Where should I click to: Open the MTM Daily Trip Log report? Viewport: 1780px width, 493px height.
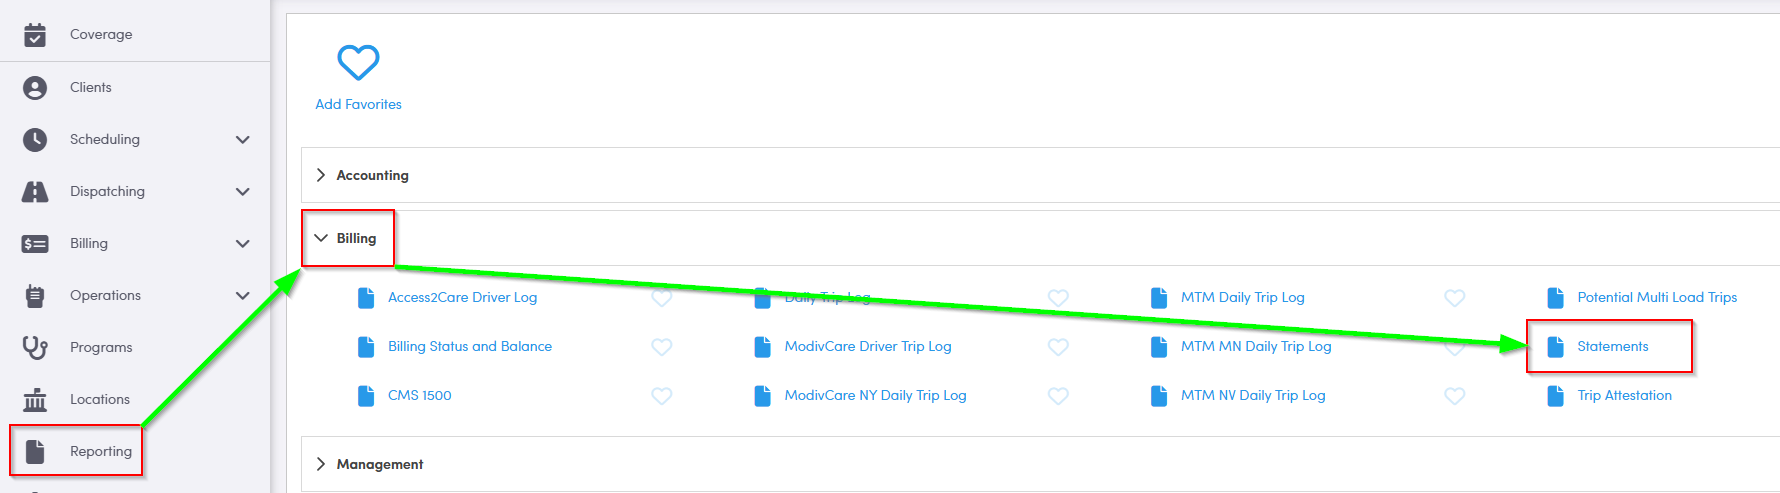(x=1242, y=298)
